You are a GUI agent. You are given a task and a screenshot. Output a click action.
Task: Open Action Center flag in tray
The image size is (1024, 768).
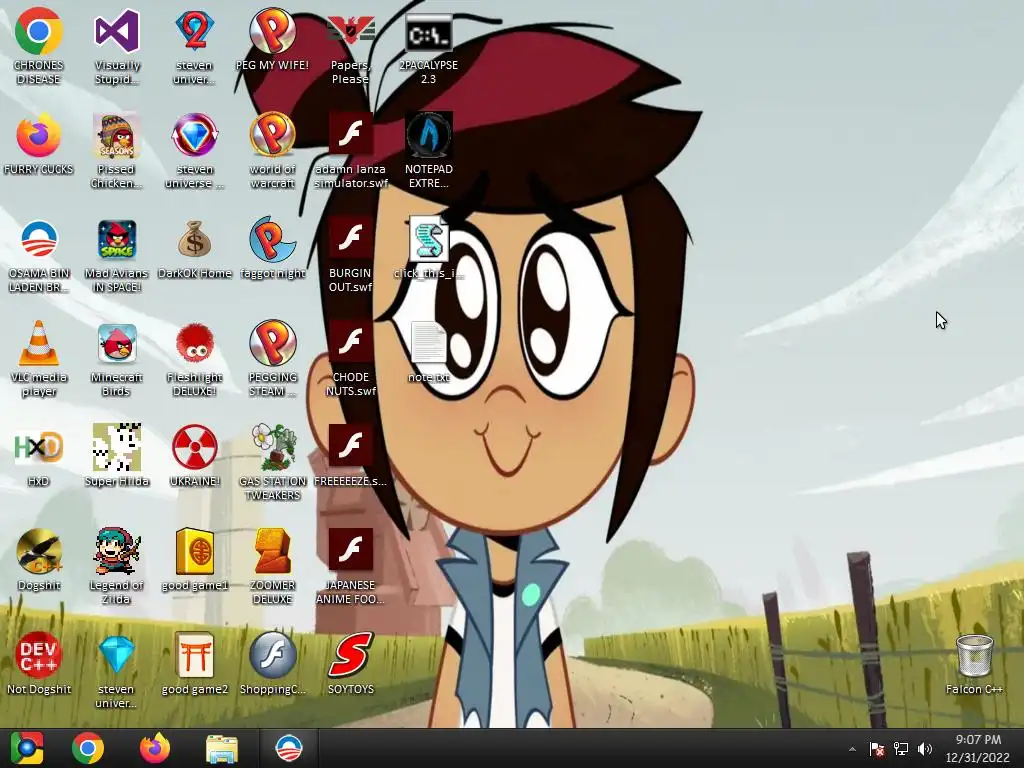click(x=877, y=749)
